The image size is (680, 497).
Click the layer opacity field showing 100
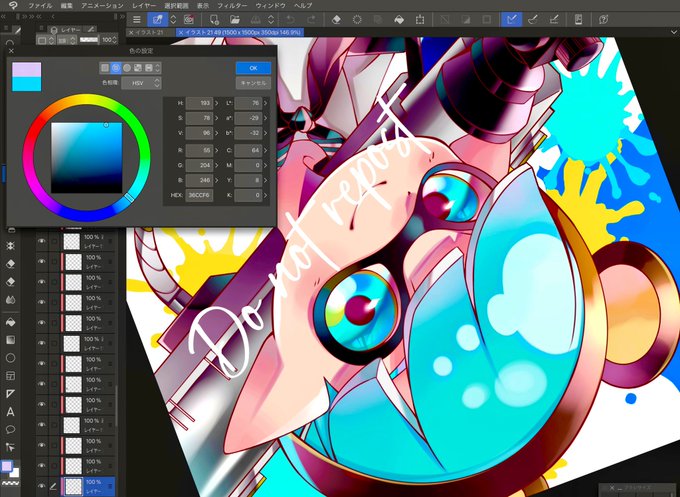point(107,40)
